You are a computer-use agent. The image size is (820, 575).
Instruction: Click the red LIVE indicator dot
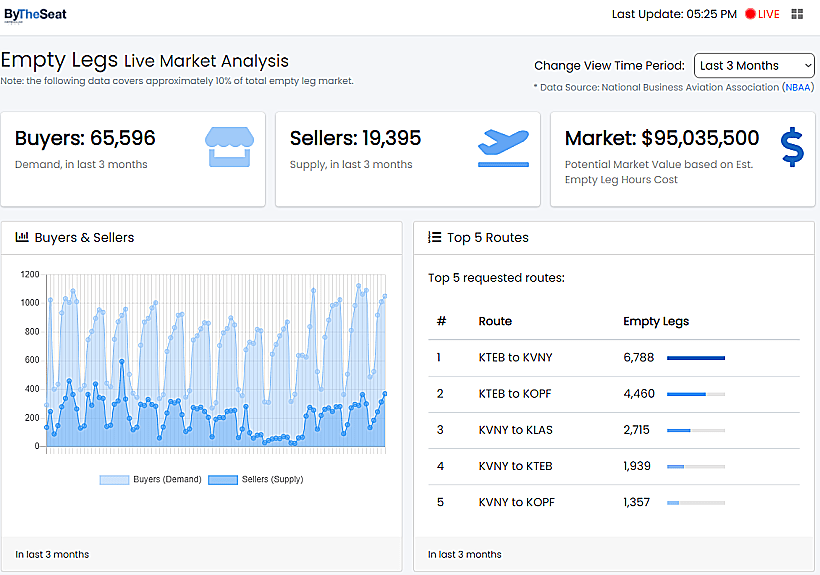pyautogui.click(x=750, y=14)
